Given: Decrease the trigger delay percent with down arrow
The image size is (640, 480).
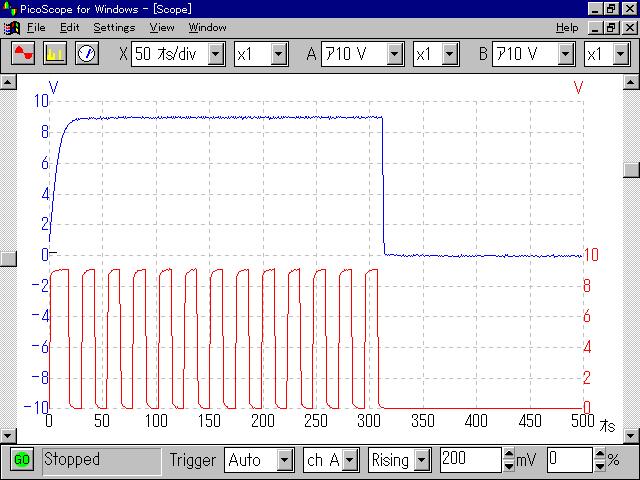Looking at the screenshot, I should 600,466.
